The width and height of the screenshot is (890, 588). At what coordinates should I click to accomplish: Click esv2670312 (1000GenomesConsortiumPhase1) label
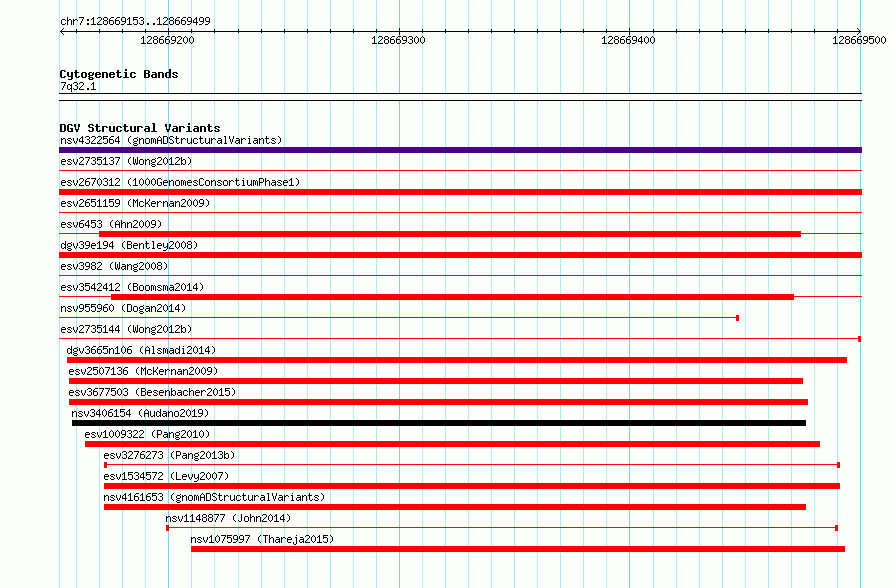(x=180, y=182)
